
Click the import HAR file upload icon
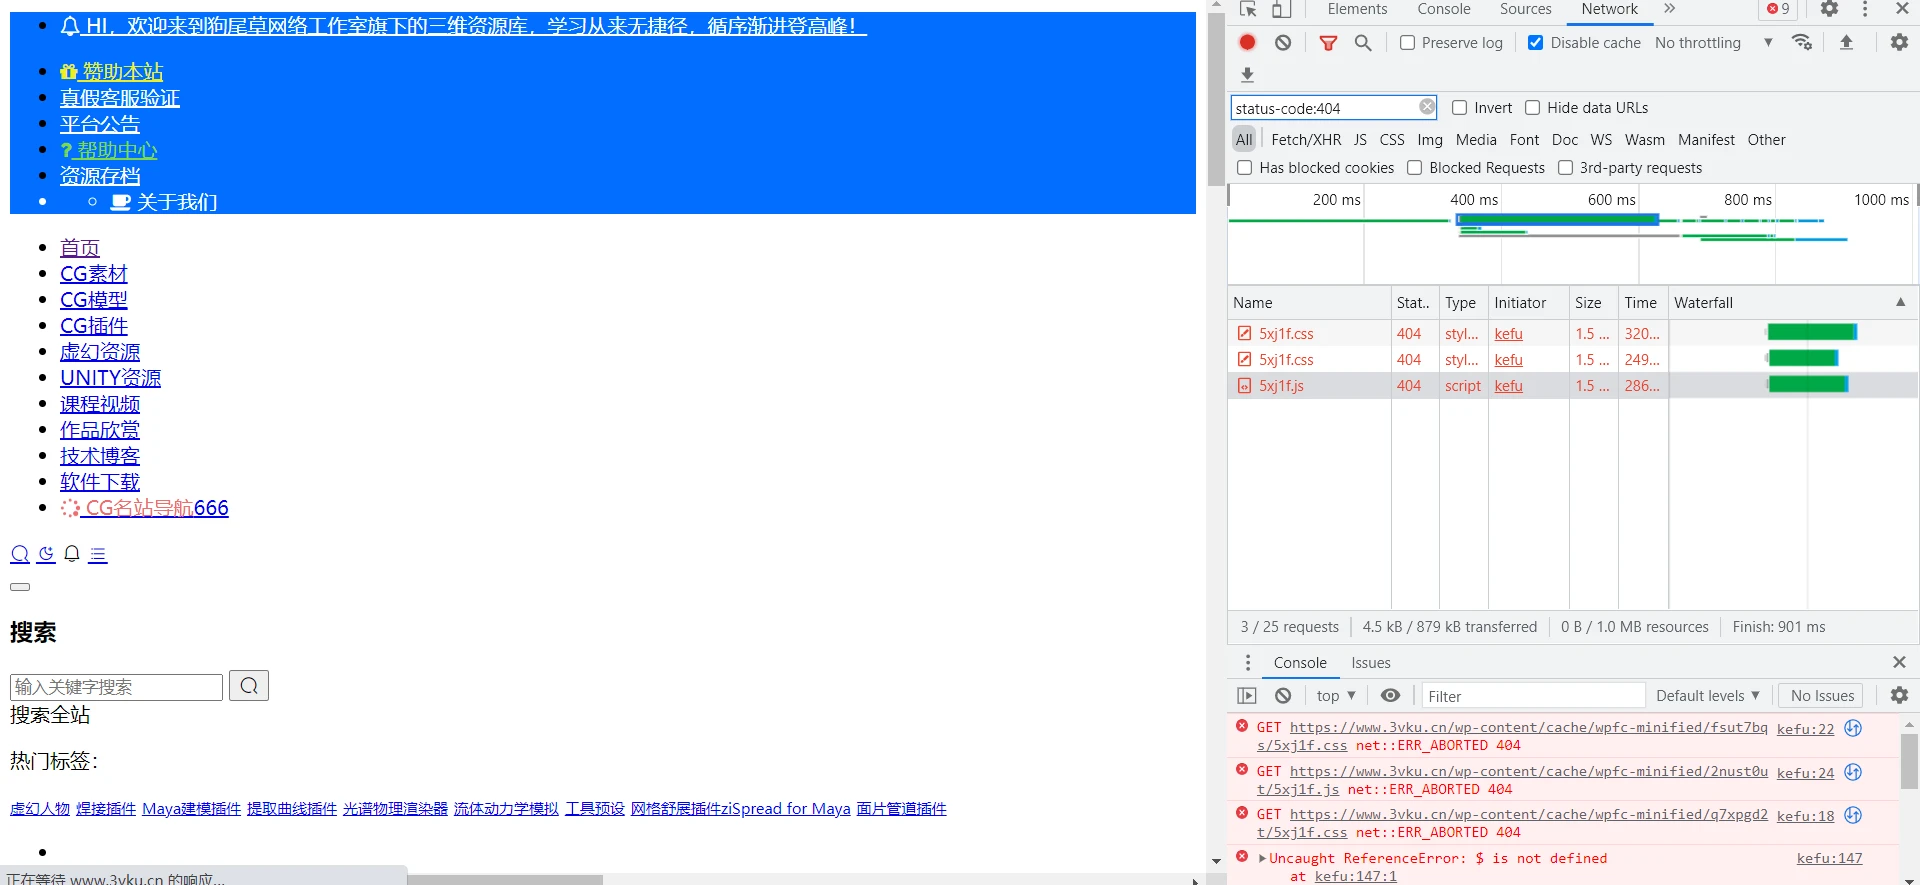[1846, 43]
